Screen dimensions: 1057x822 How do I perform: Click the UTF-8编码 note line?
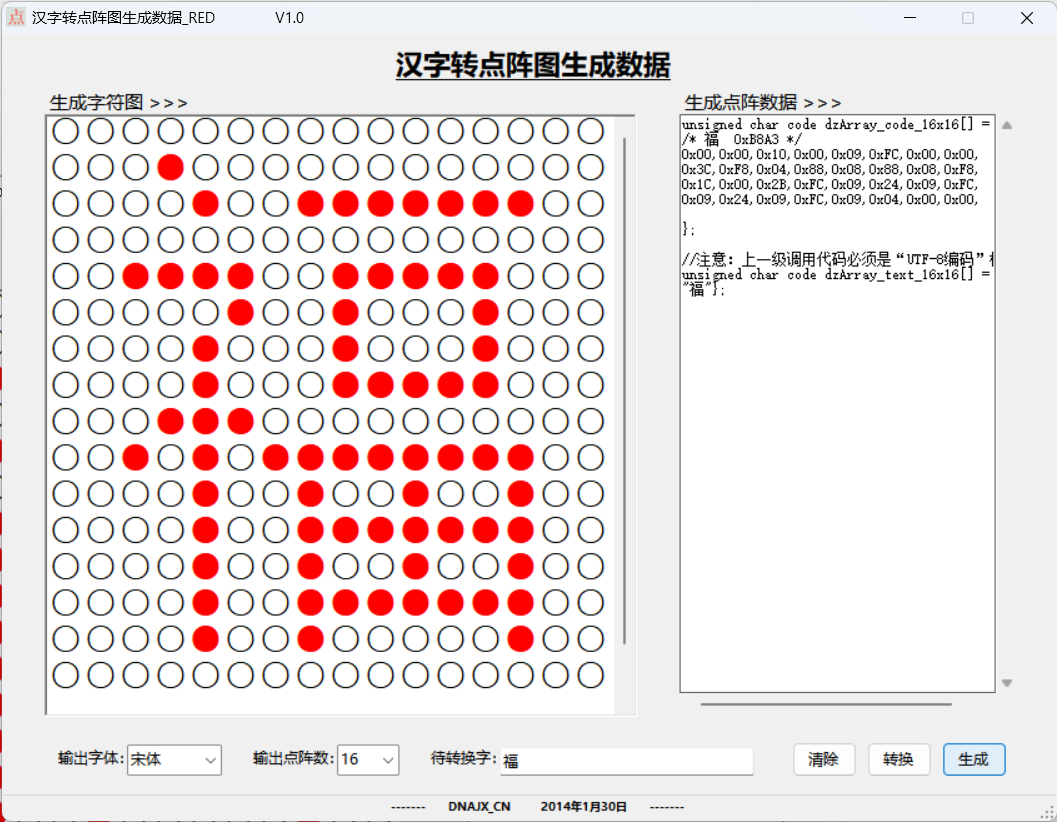point(837,259)
